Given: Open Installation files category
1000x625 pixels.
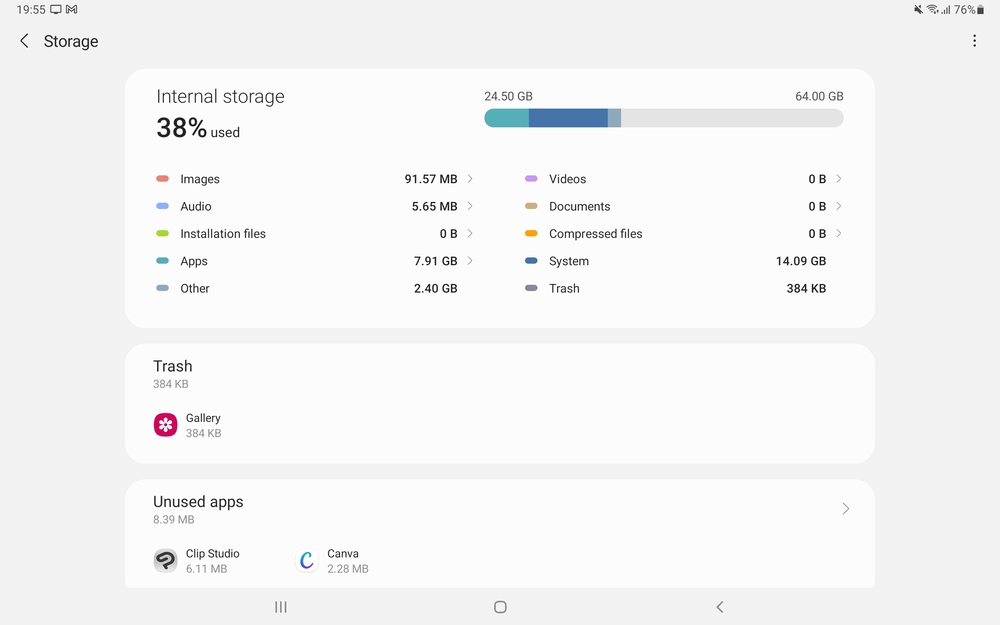Looking at the screenshot, I should (x=223, y=234).
